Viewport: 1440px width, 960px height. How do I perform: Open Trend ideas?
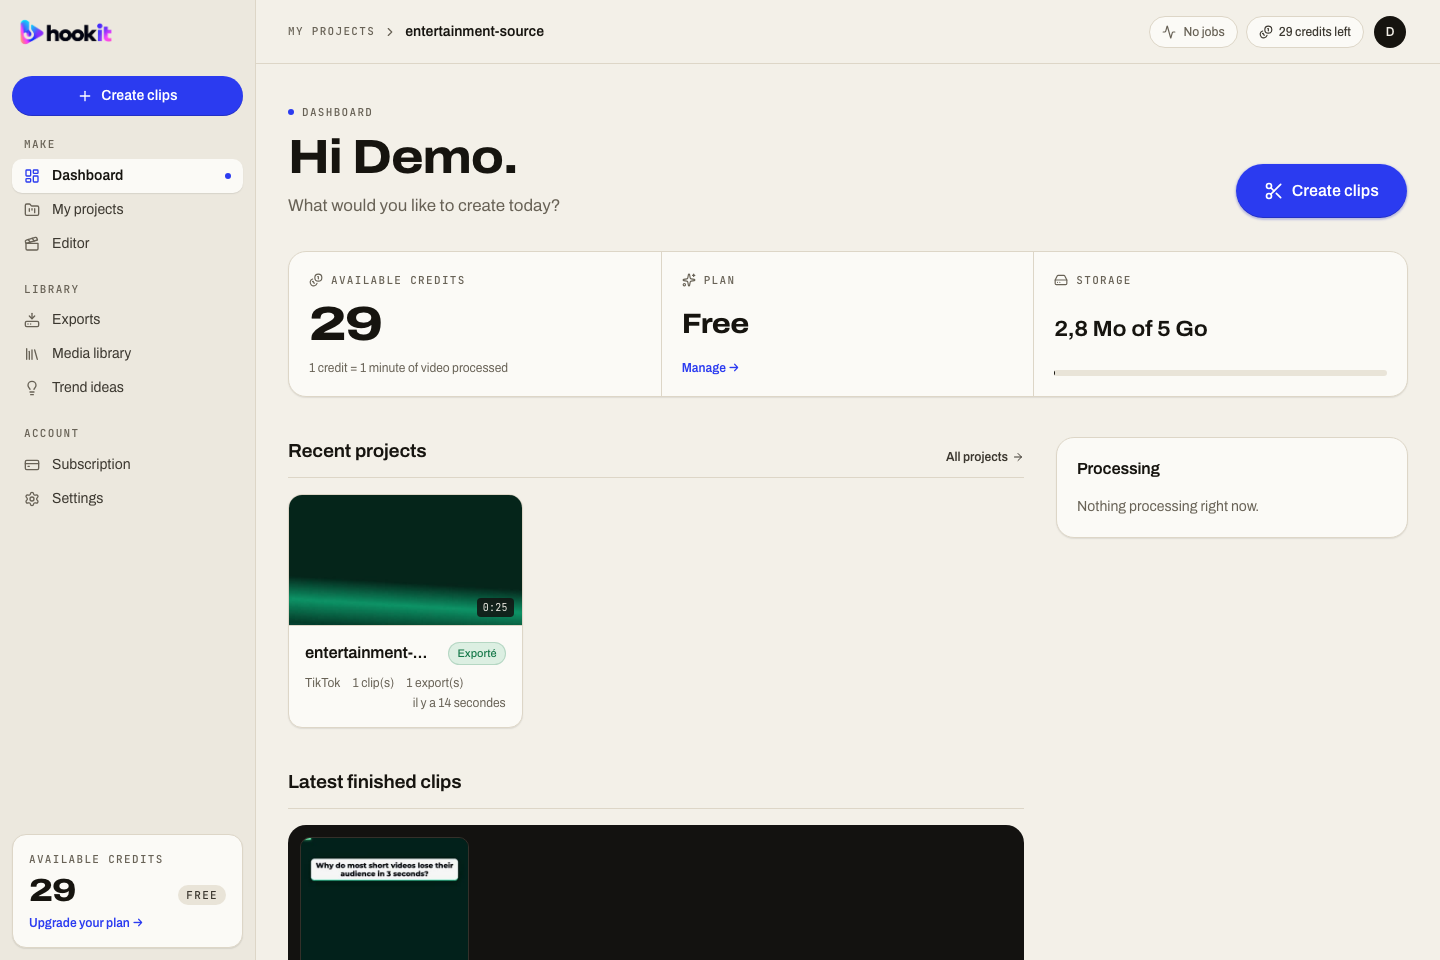127,388
